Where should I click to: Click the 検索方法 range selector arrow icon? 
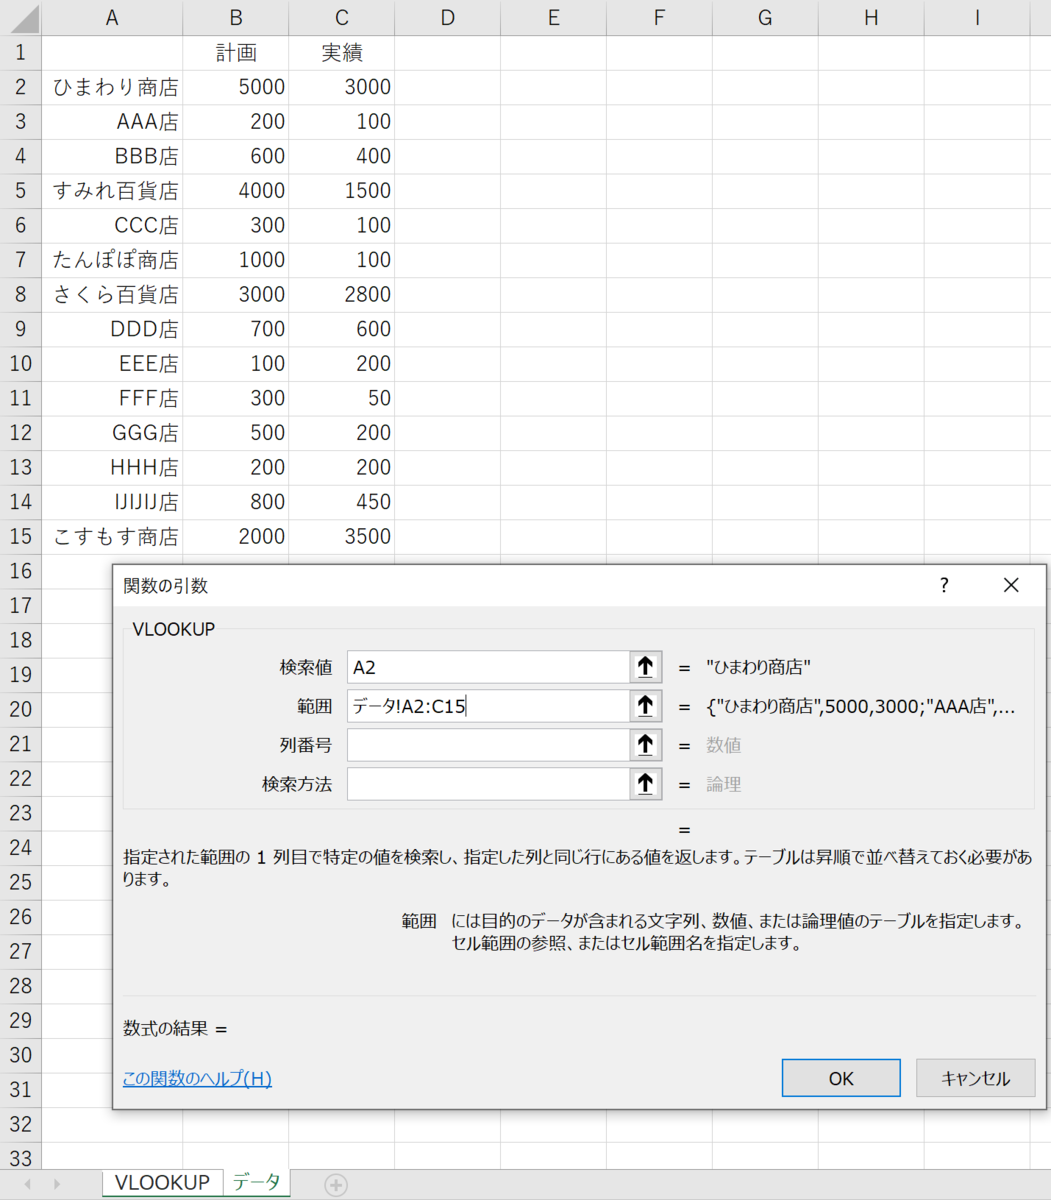(646, 784)
